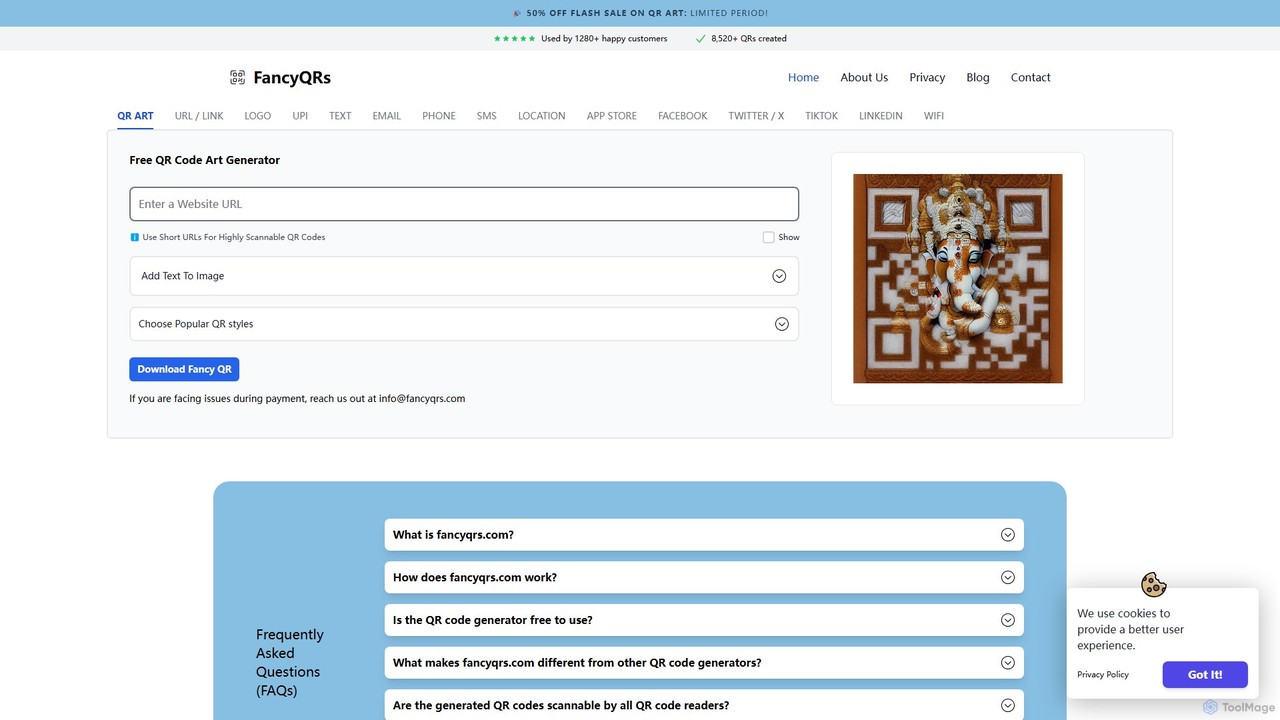Open the LOCATION tab
1280x720 pixels.
coord(542,116)
